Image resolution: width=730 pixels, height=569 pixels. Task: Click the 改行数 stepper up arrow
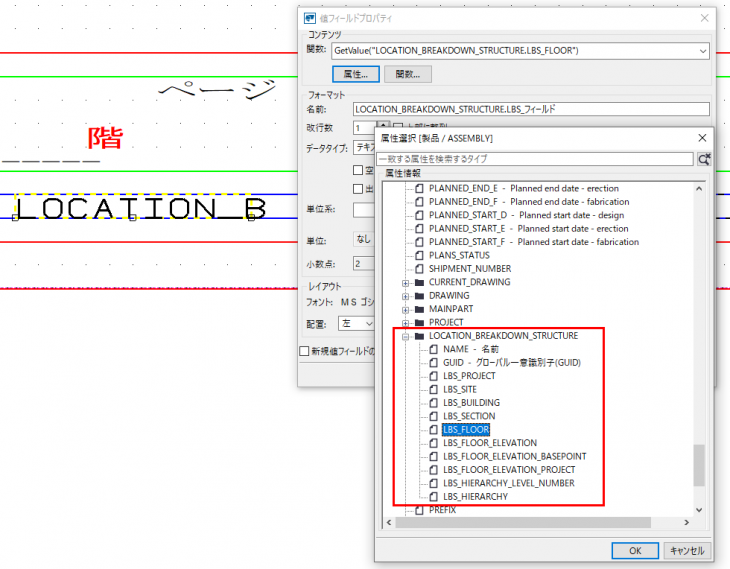[383, 125]
